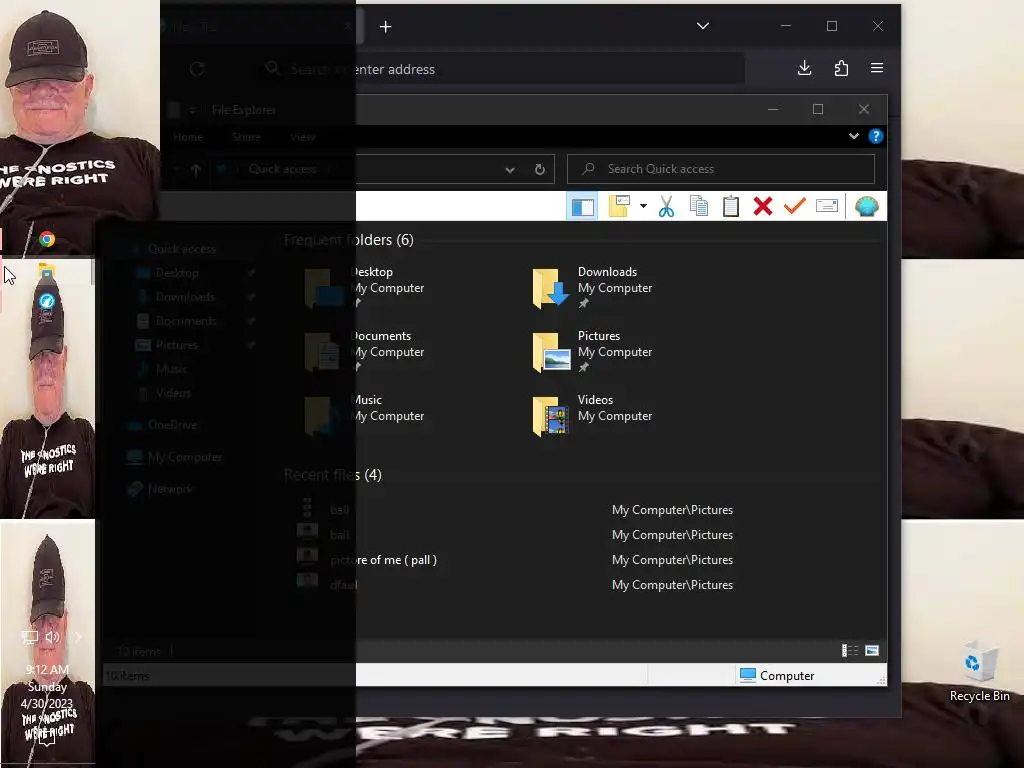Select Desktop in the navigation pane
This screenshot has width=1024, height=768.
[176, 273]
